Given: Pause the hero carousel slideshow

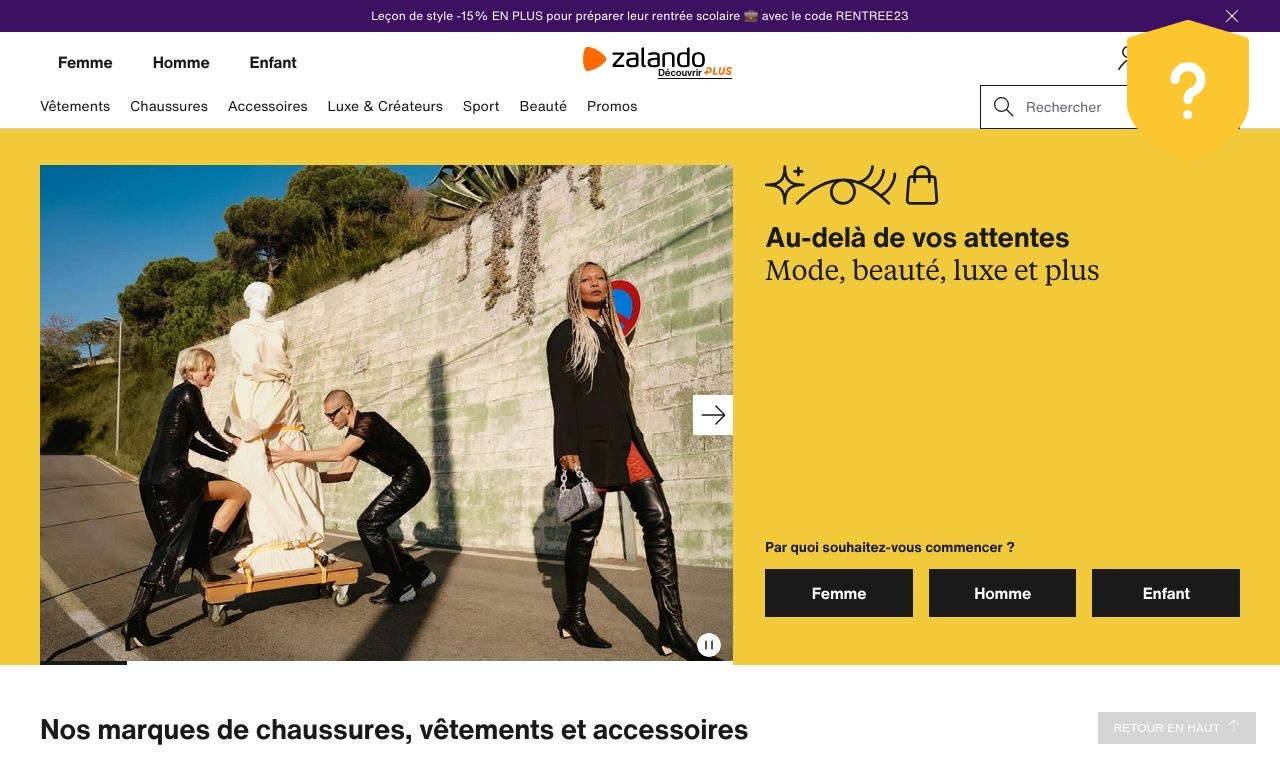Looking at the screenshot, I should pyautogui.click(x=709, y=645).
